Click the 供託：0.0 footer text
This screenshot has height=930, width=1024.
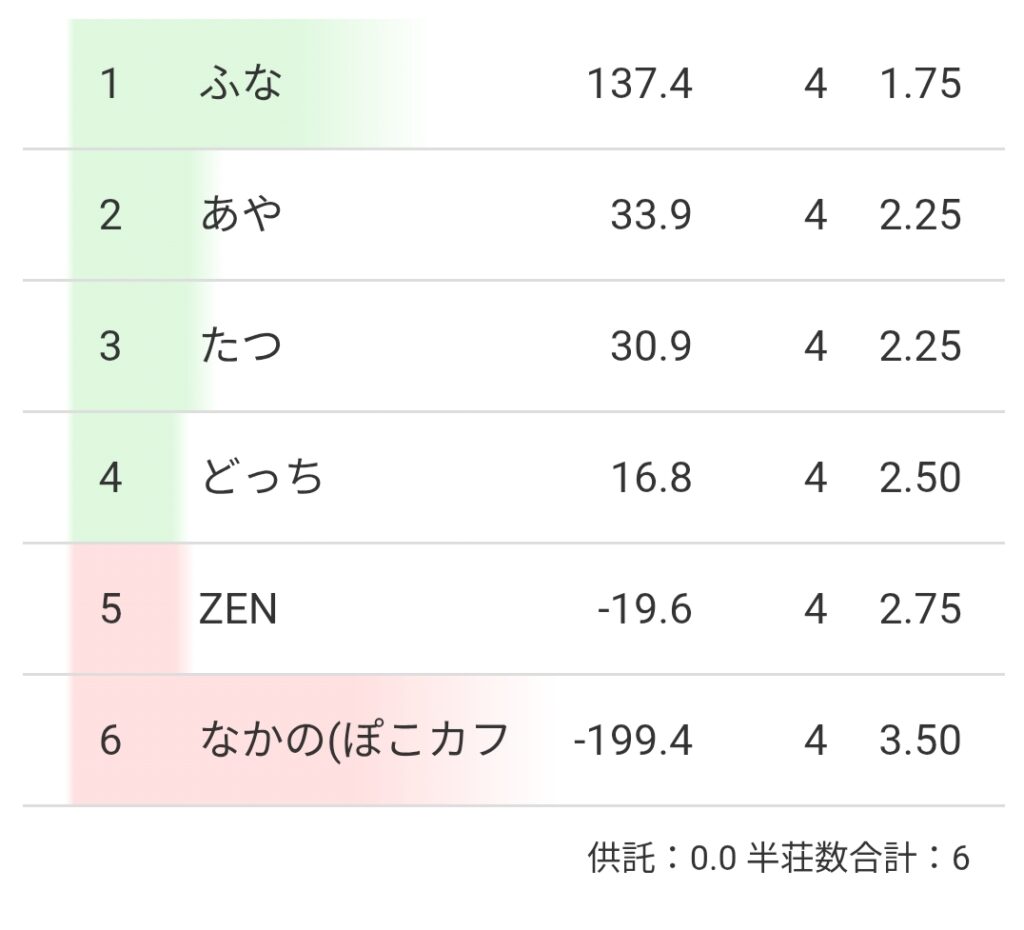(662, 858)
